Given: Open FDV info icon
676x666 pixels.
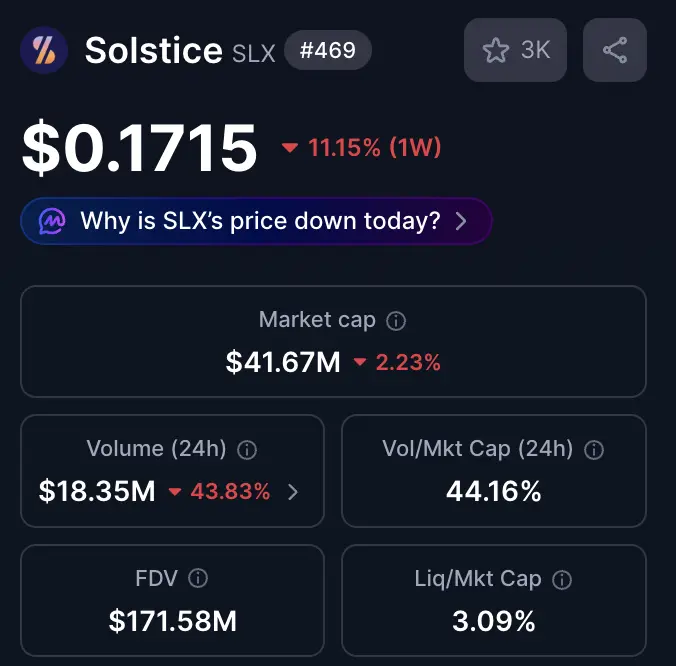Looking at the screenshot, I should 198,578.
